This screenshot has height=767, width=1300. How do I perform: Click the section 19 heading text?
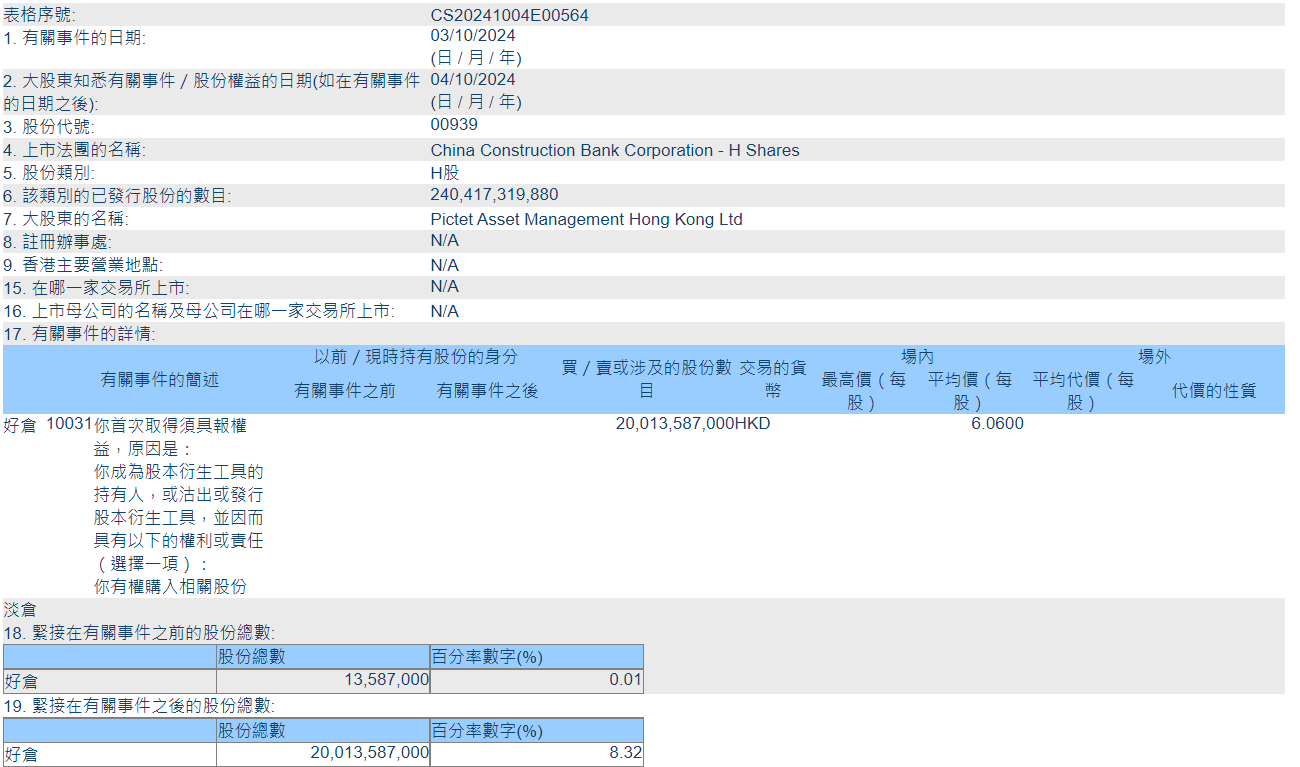click(140, 706)
